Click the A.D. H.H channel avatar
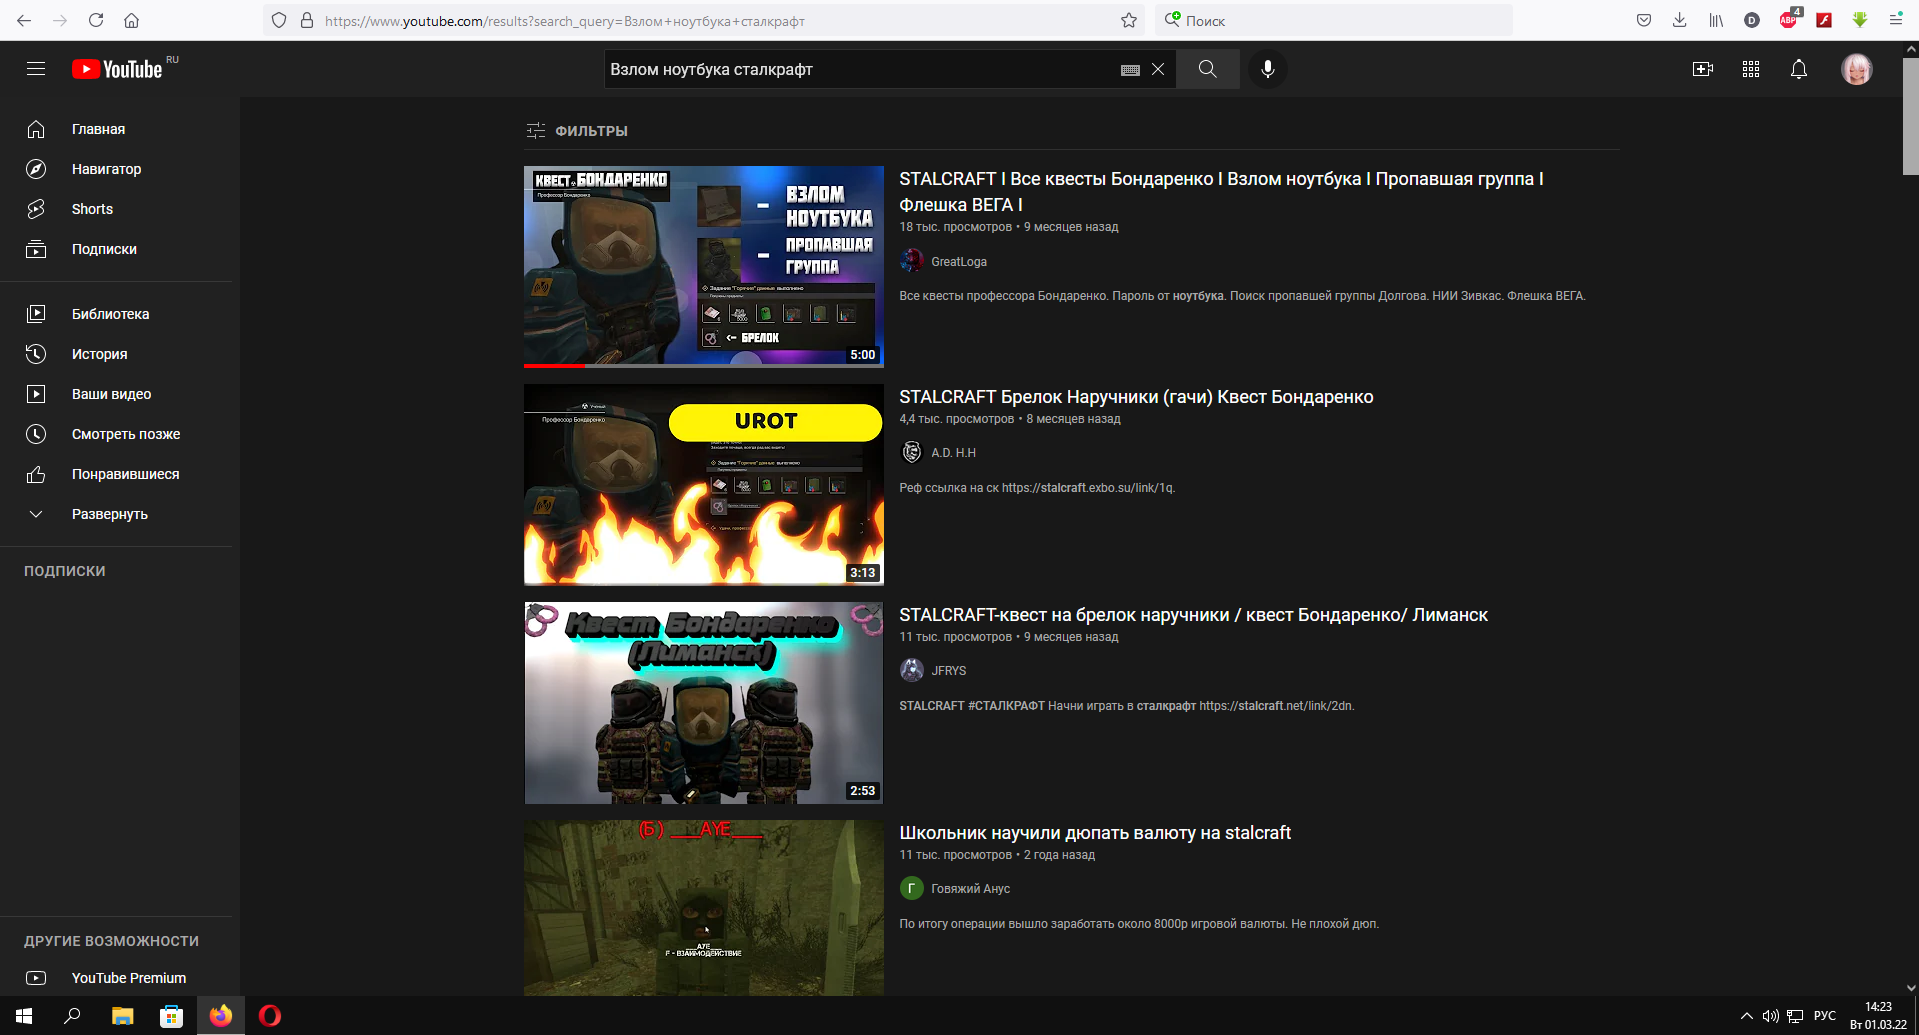The height and width of the screenshot is (1035, 1919). click(912, 452)
